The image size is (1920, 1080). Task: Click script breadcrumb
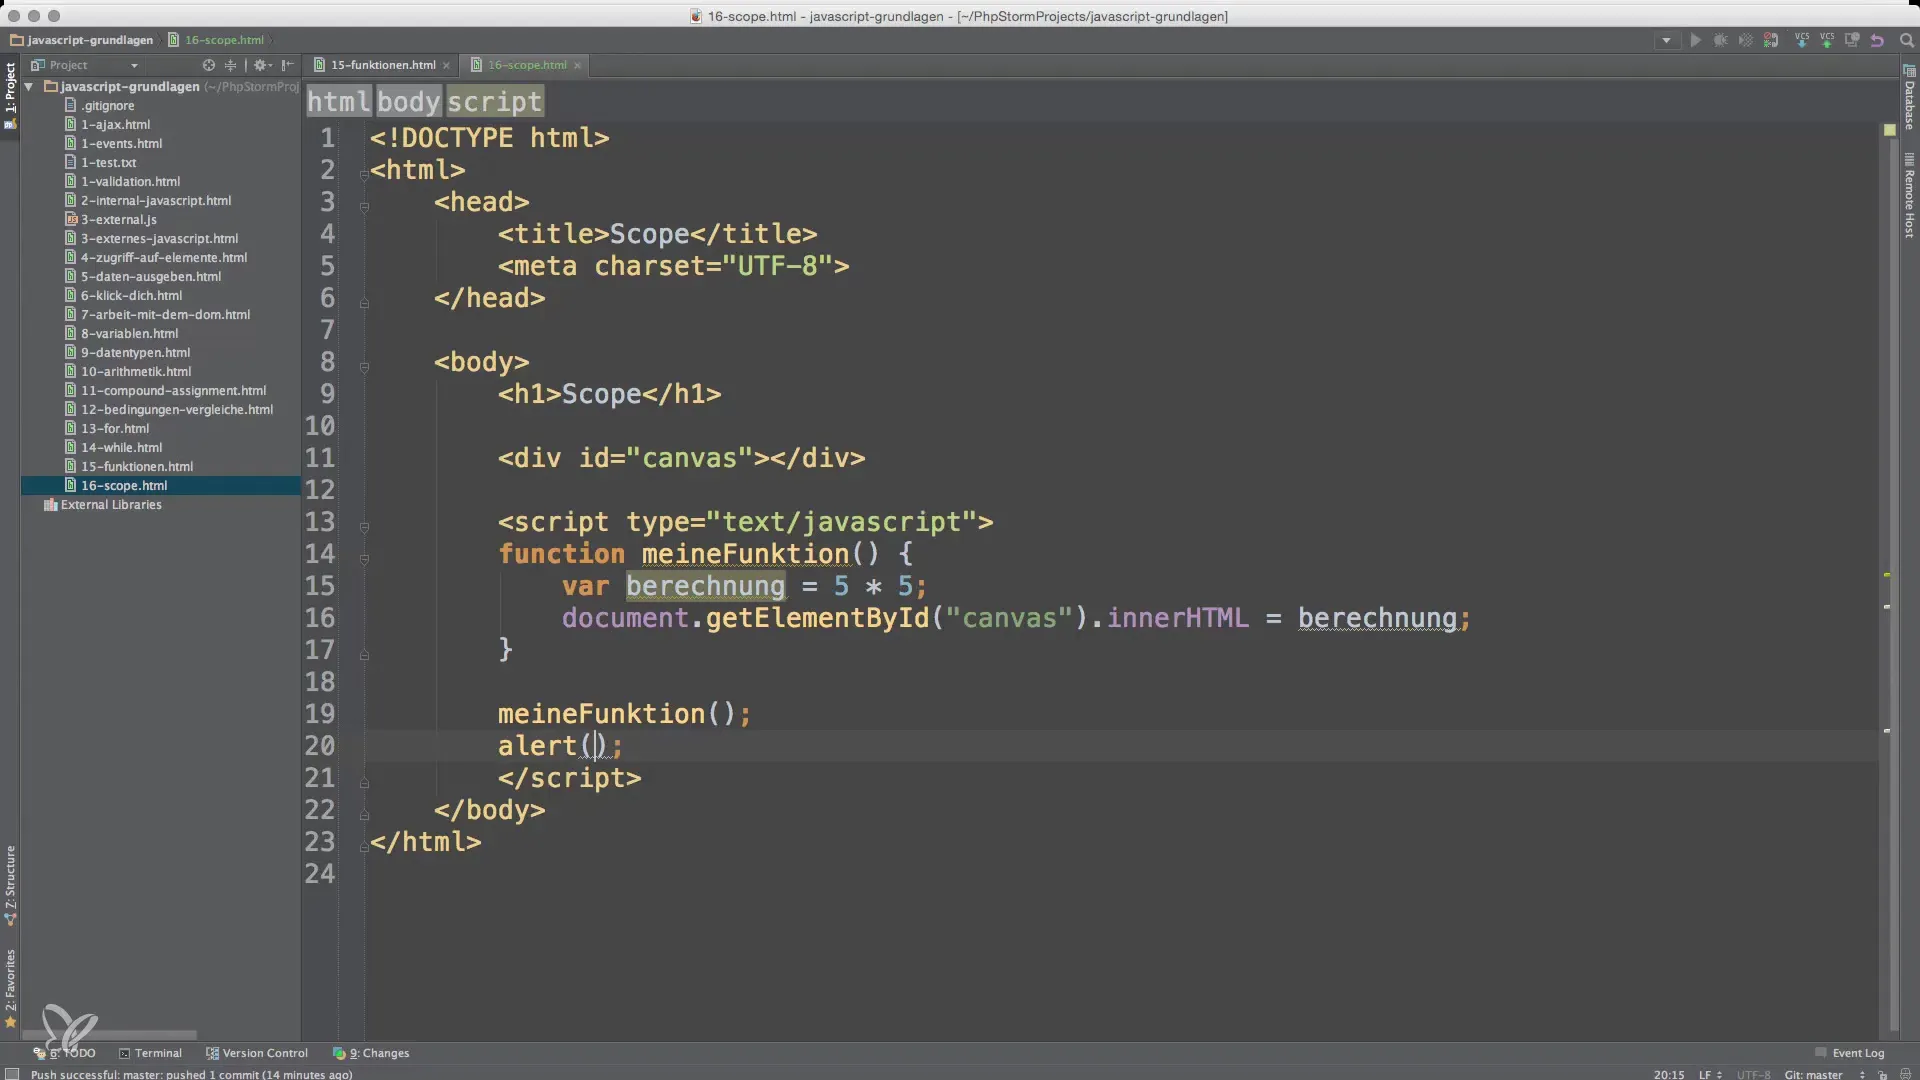click(x=494, y=102)
